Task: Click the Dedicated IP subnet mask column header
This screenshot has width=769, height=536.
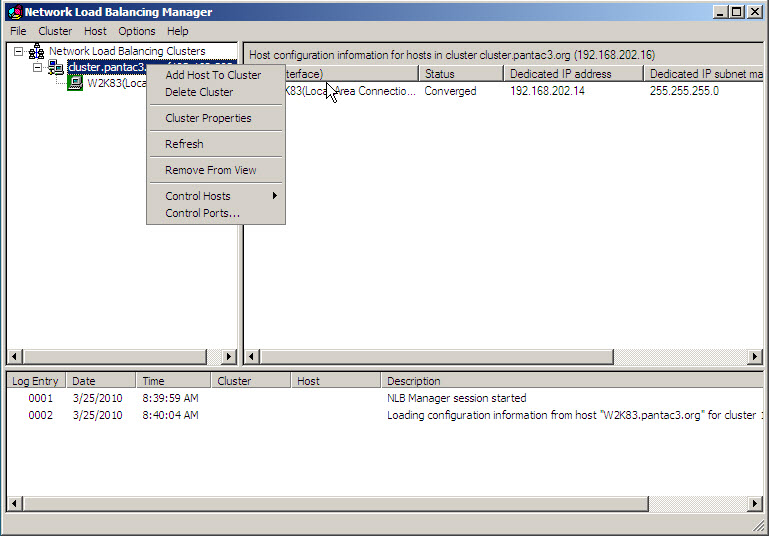Action: tap(703, 74)
